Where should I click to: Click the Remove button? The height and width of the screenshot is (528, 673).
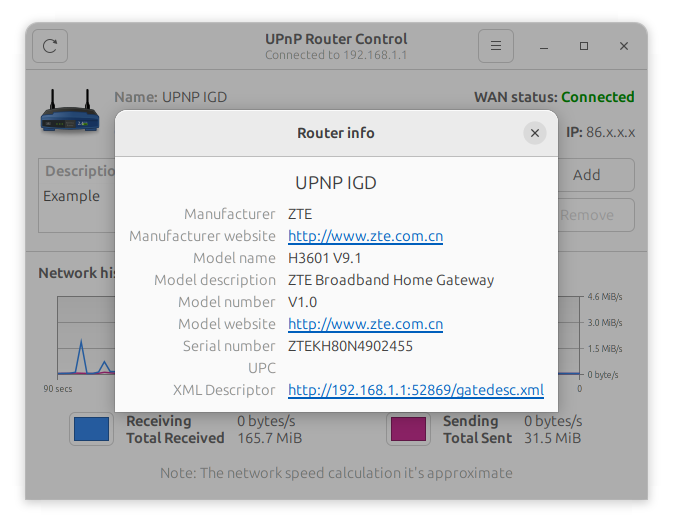tap(596, 215)
